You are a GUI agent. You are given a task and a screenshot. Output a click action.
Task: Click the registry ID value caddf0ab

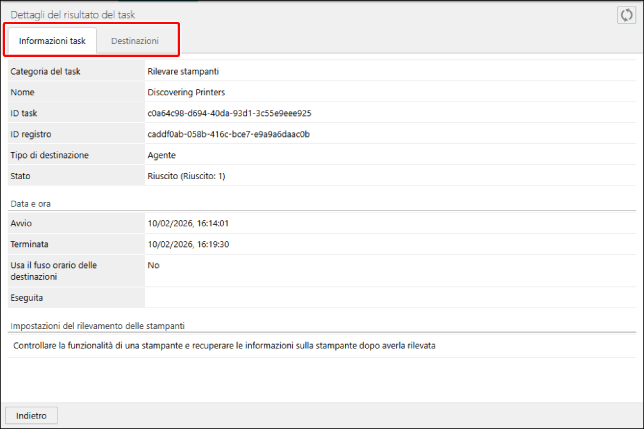click(228, 134)
